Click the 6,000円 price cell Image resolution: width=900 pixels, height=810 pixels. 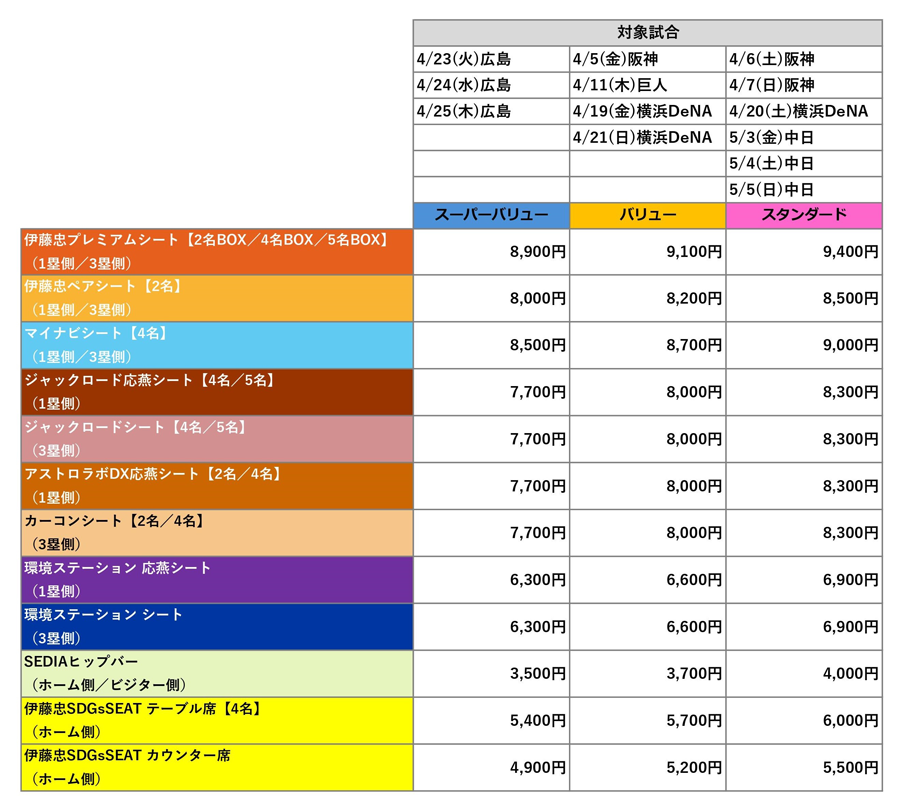[x=804, y=720]
